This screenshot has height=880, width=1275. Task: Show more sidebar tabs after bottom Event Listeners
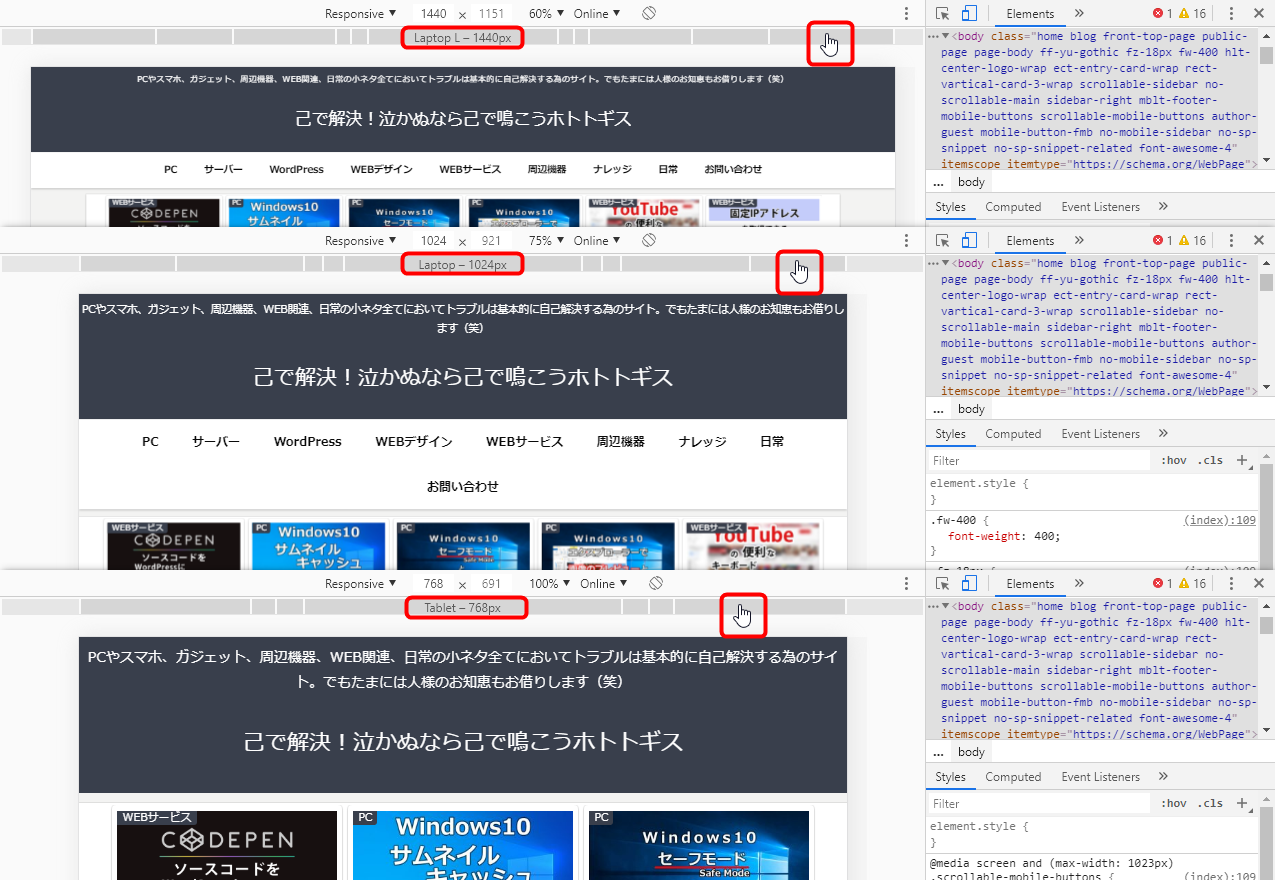(x=1163, y=777)
